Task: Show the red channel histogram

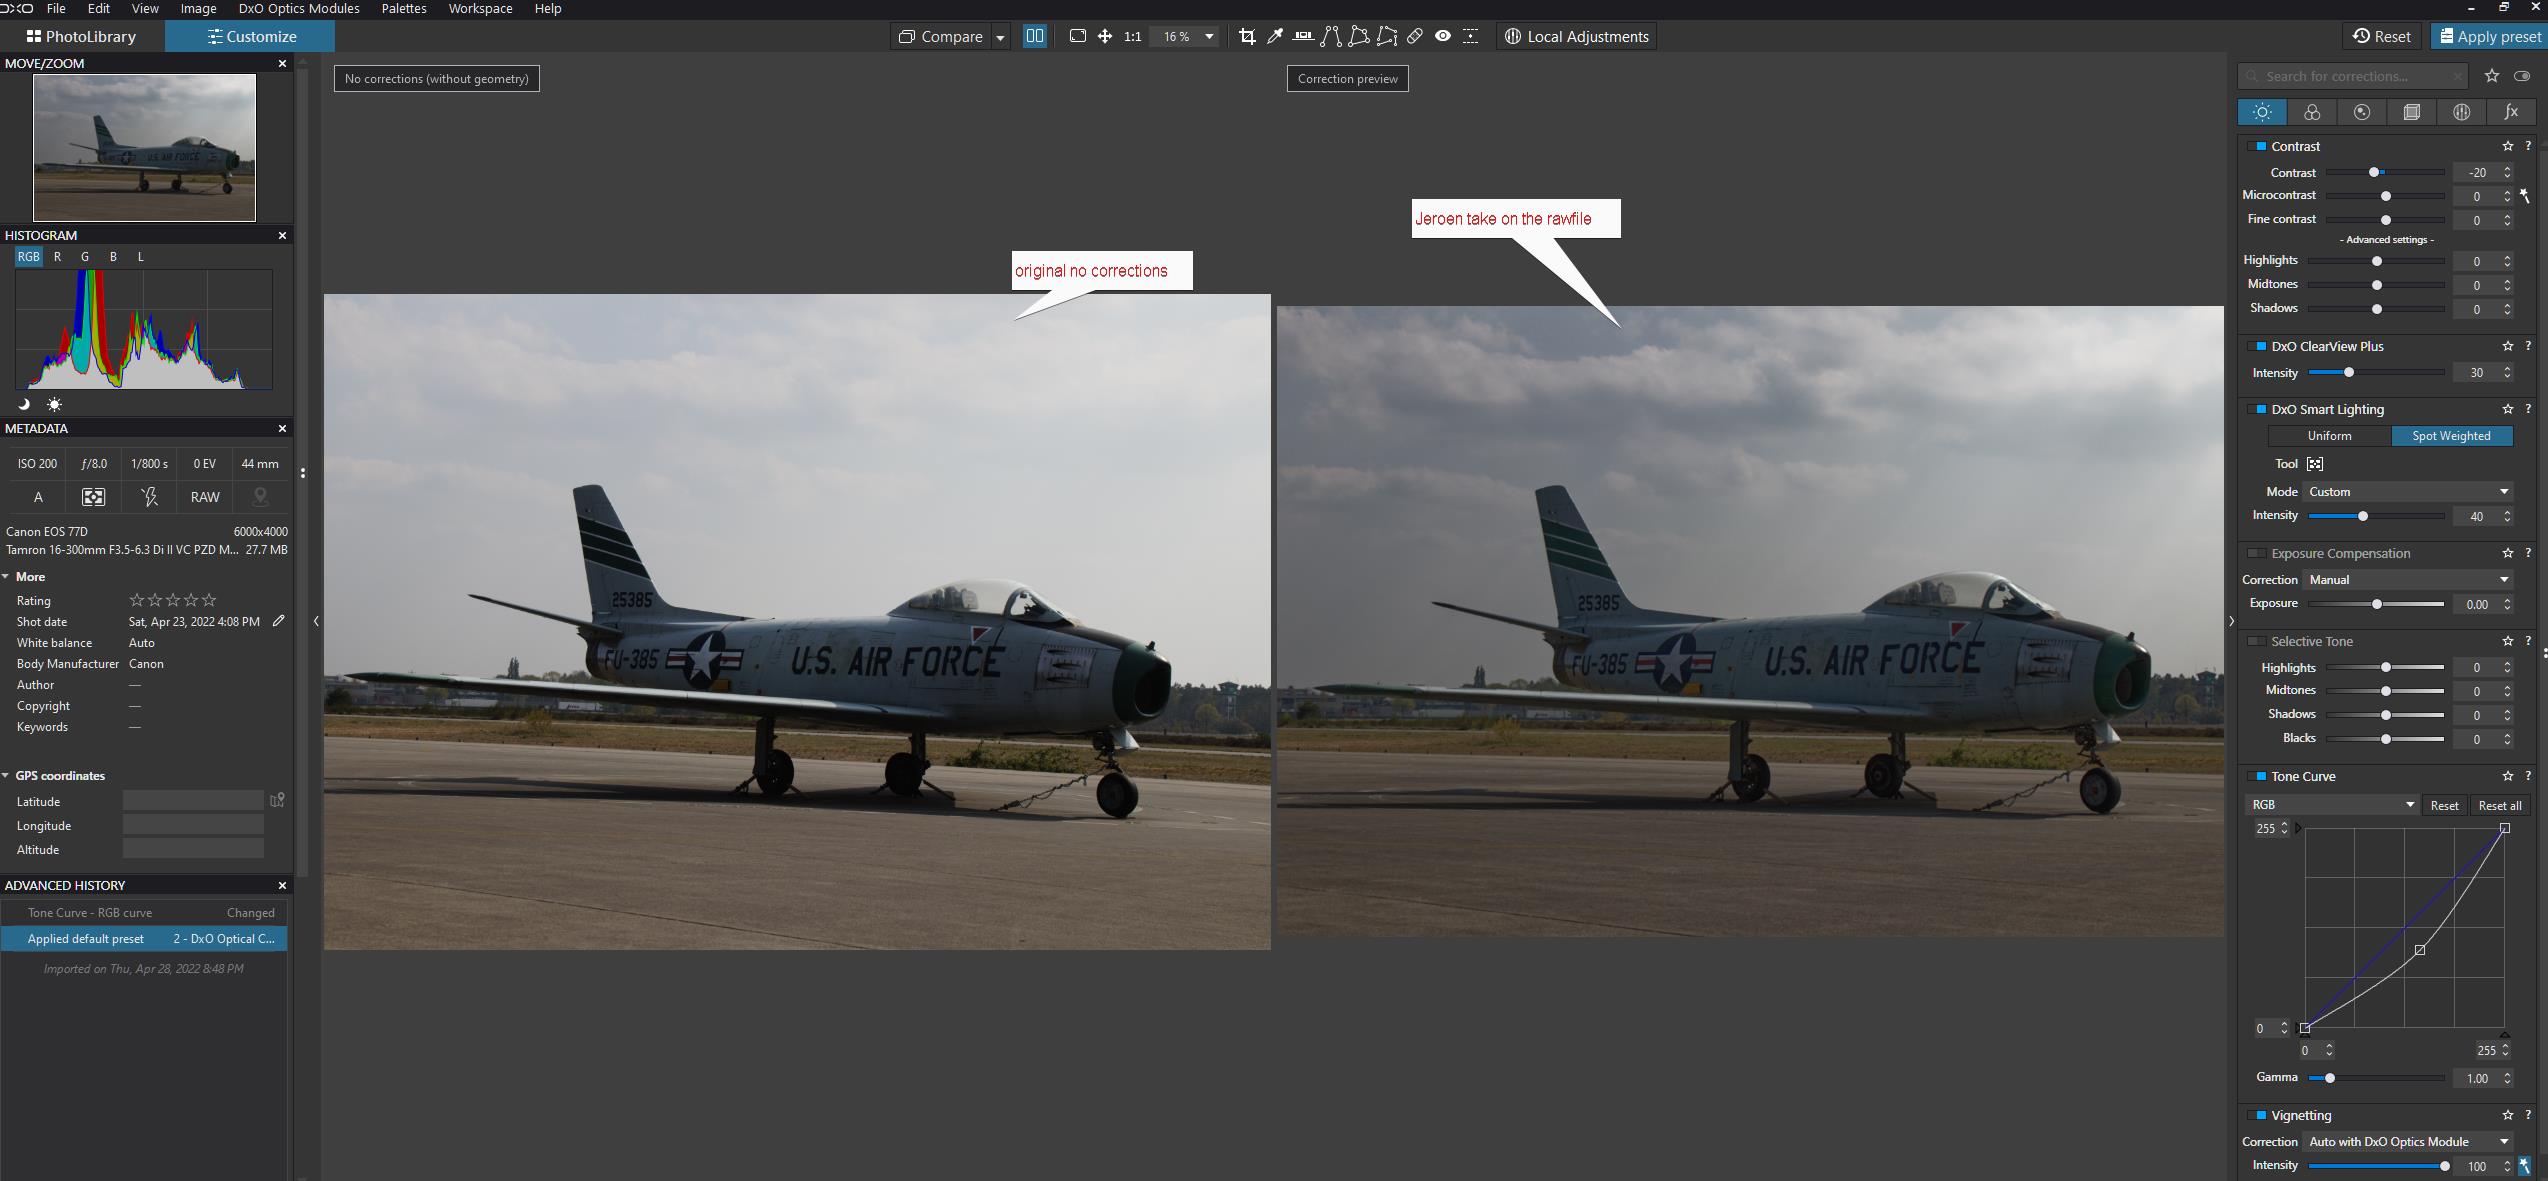Action: [57, 257]
